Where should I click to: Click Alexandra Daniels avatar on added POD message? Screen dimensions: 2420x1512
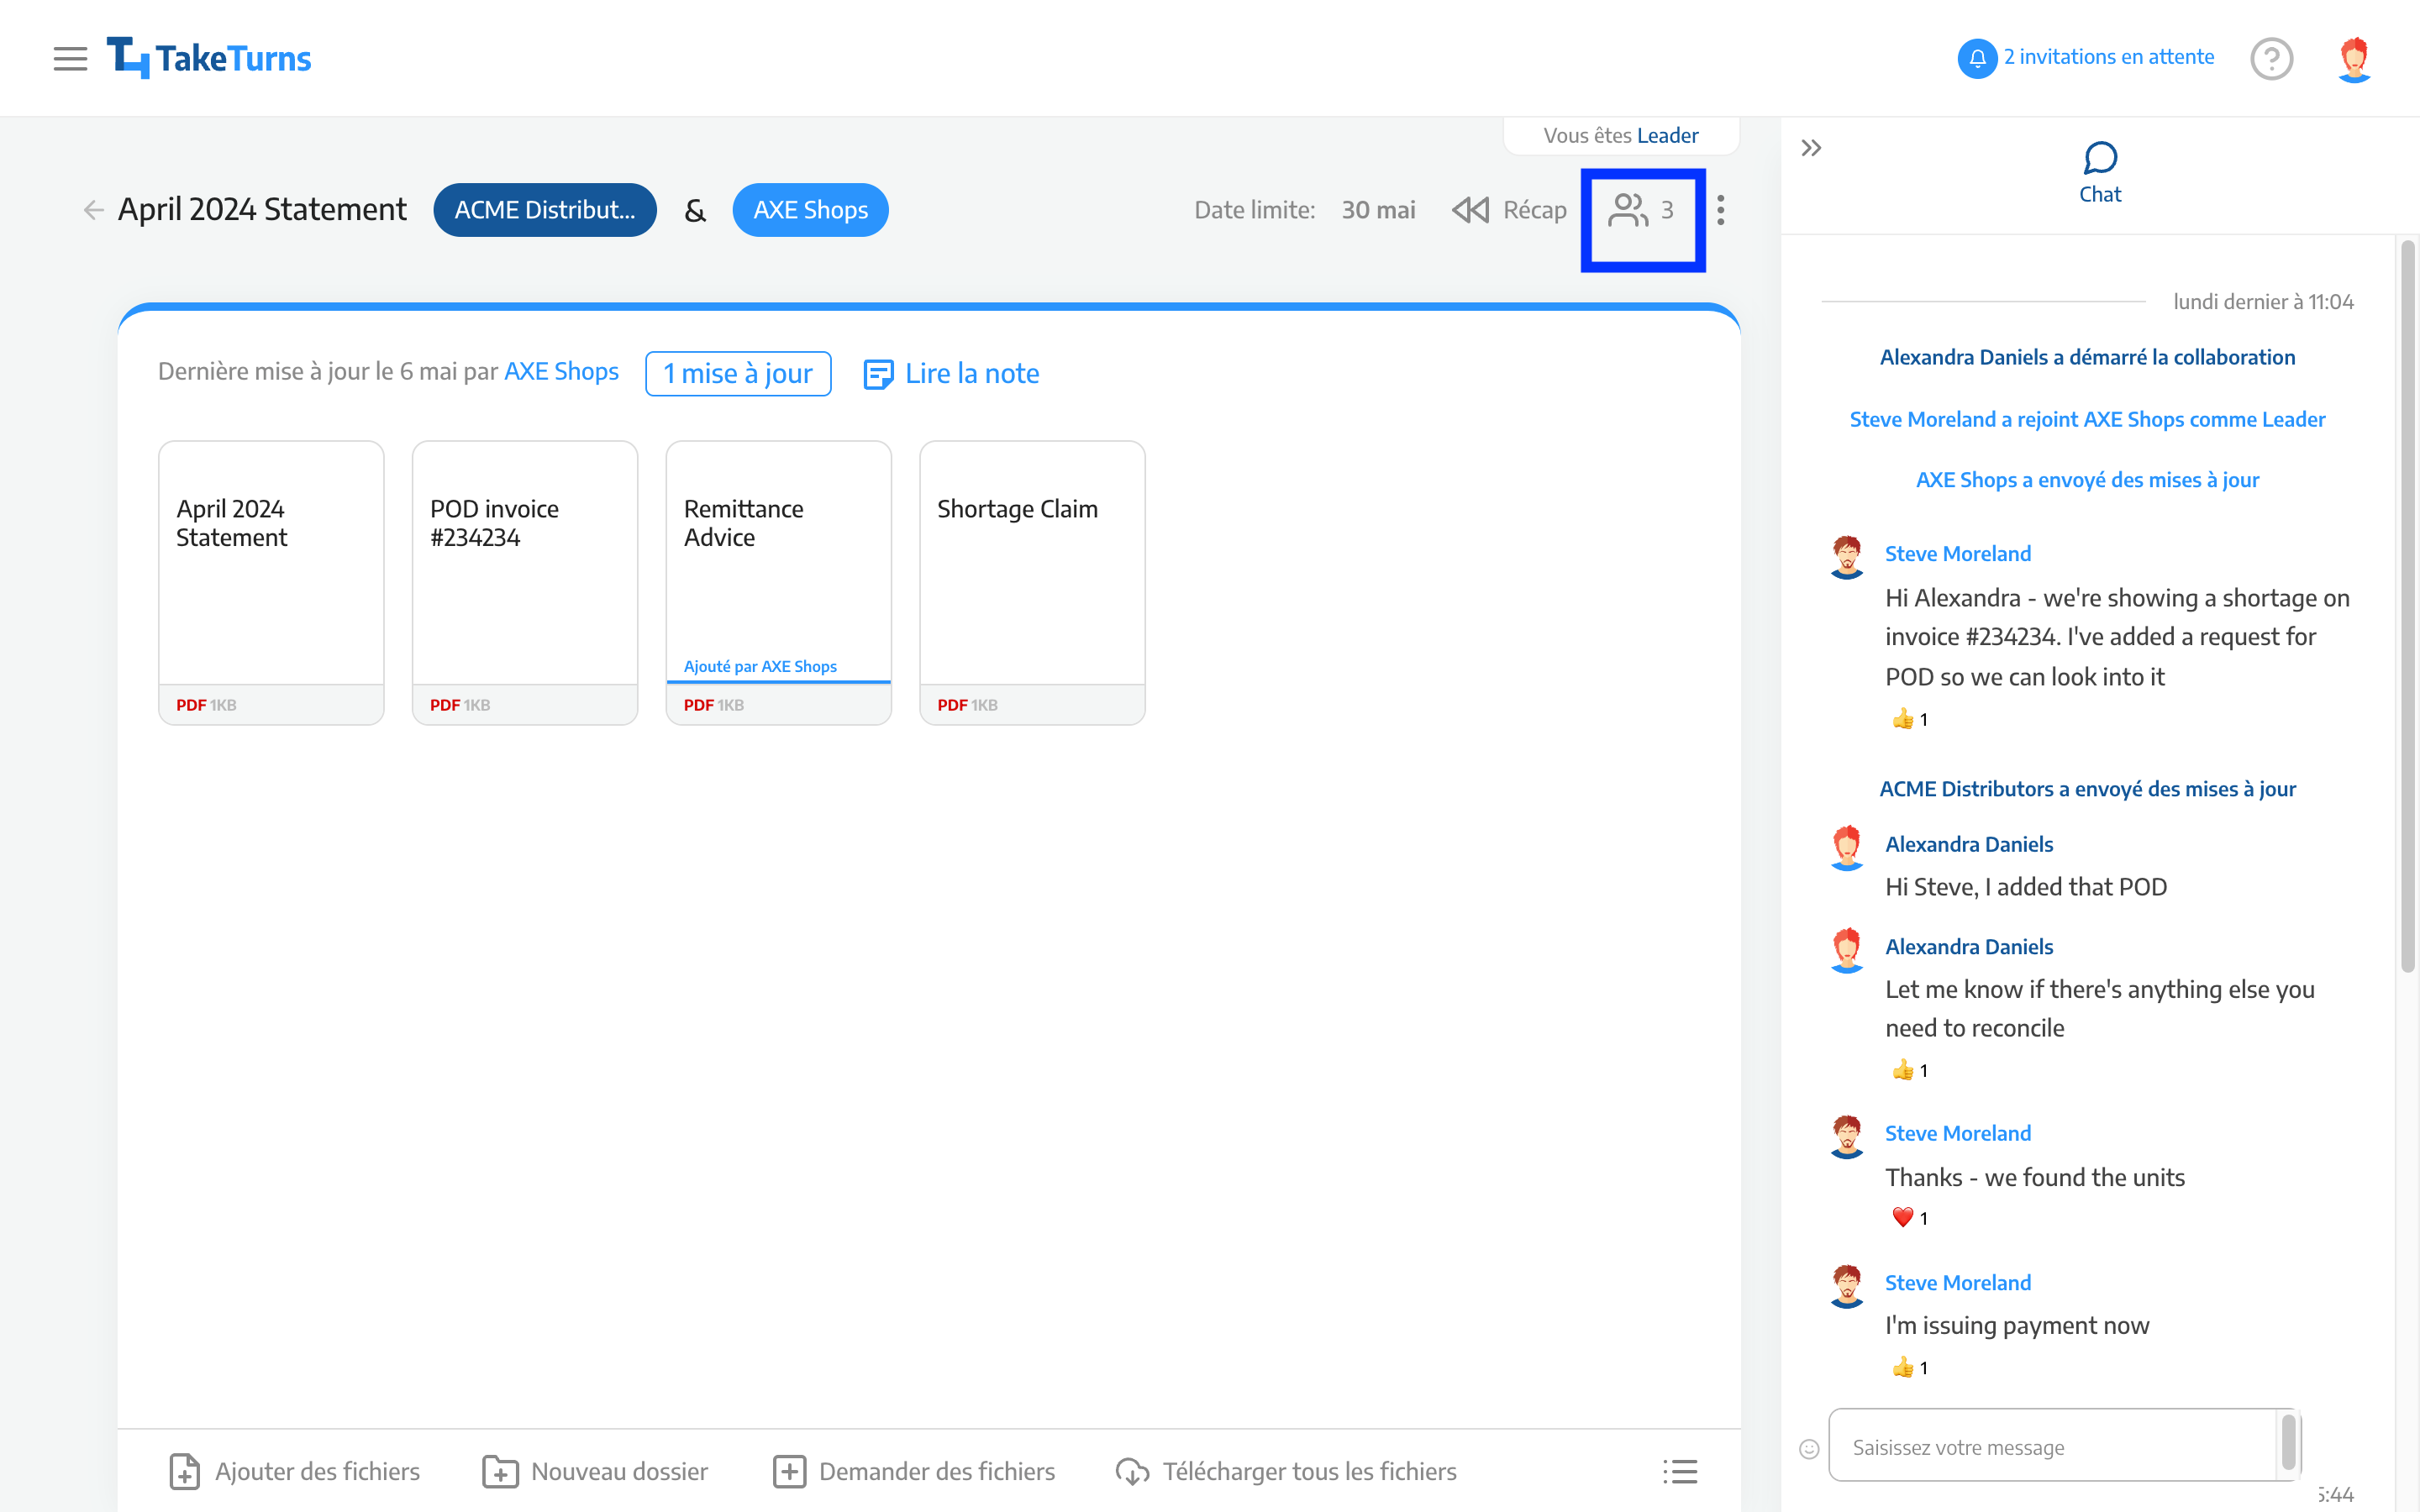(1846, 847)
